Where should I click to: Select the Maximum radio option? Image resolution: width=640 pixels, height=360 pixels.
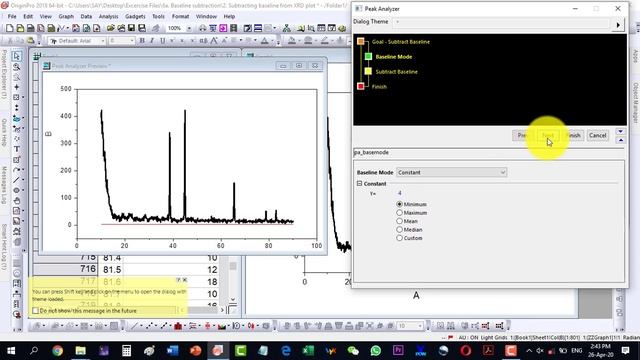pyautogui.click(x=400, y=213)
